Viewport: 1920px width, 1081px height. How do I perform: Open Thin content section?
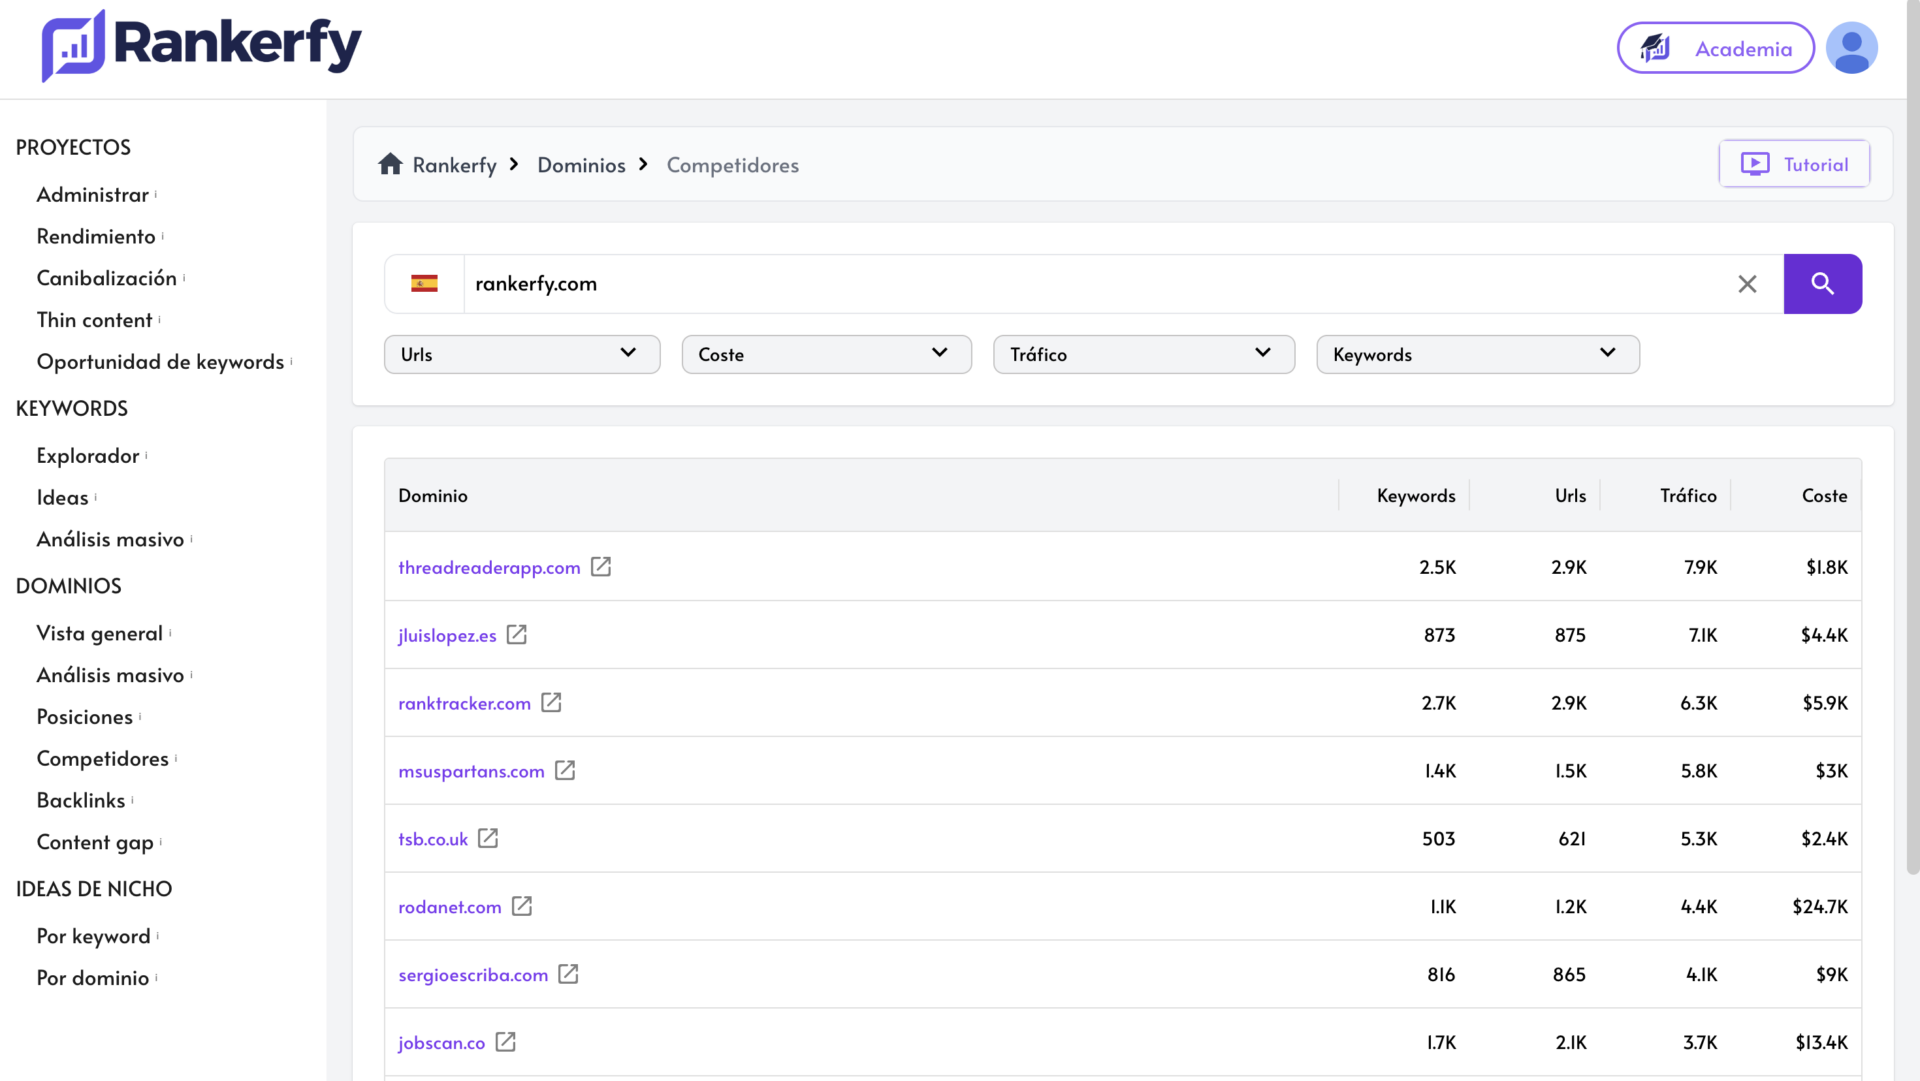[x=94, y=320]
